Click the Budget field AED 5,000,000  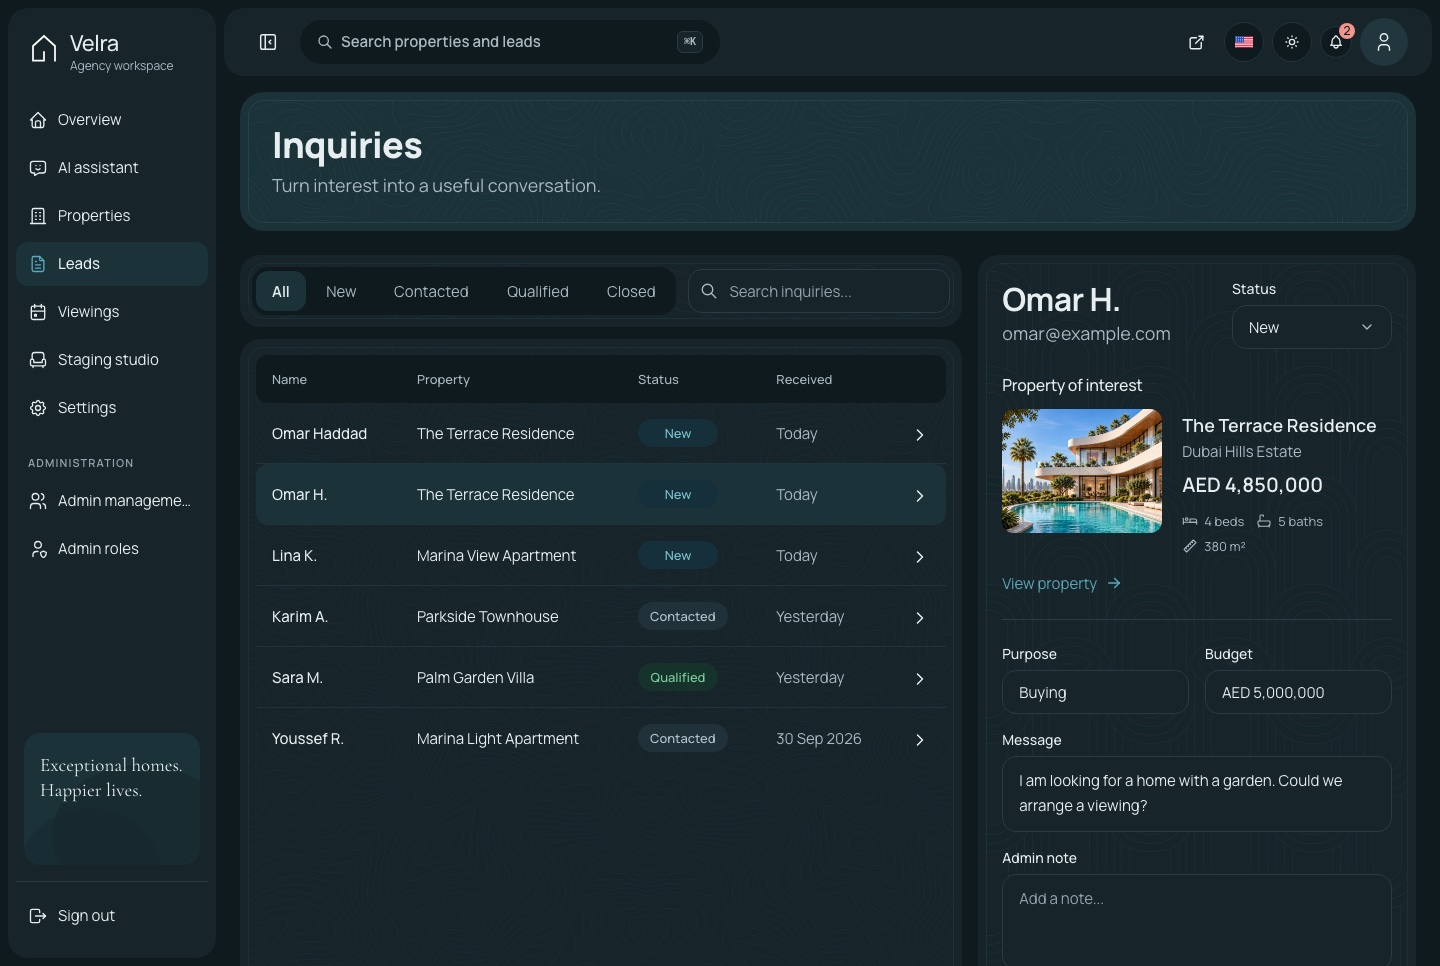click(1298, 693)
